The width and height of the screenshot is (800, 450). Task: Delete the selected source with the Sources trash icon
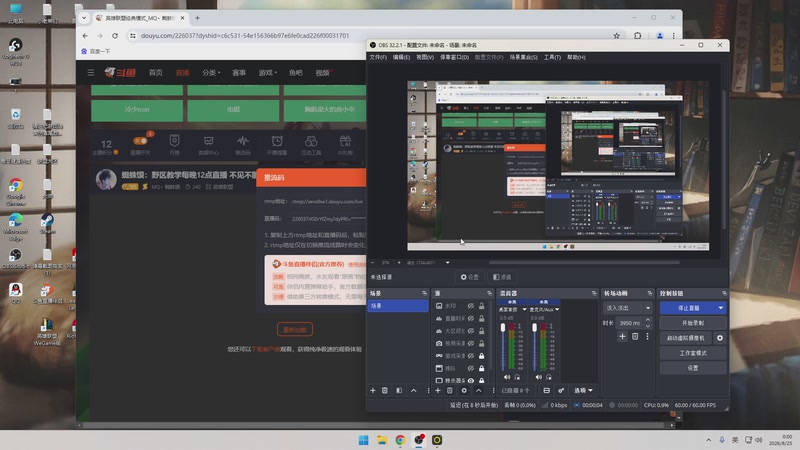[449, 390]
